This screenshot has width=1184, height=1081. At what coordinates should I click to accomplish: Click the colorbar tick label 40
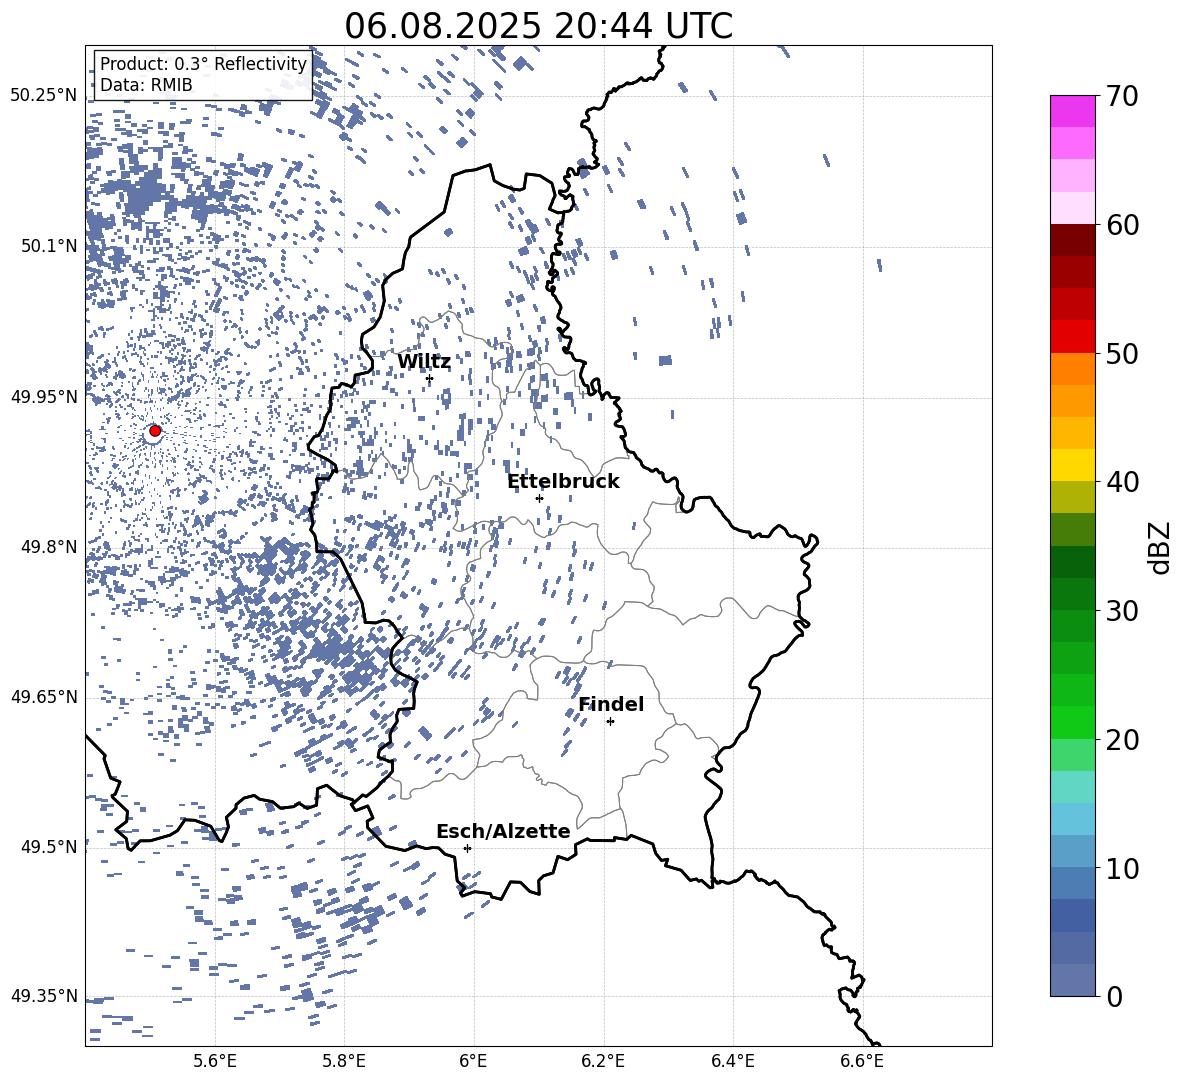coord(1122,482)
